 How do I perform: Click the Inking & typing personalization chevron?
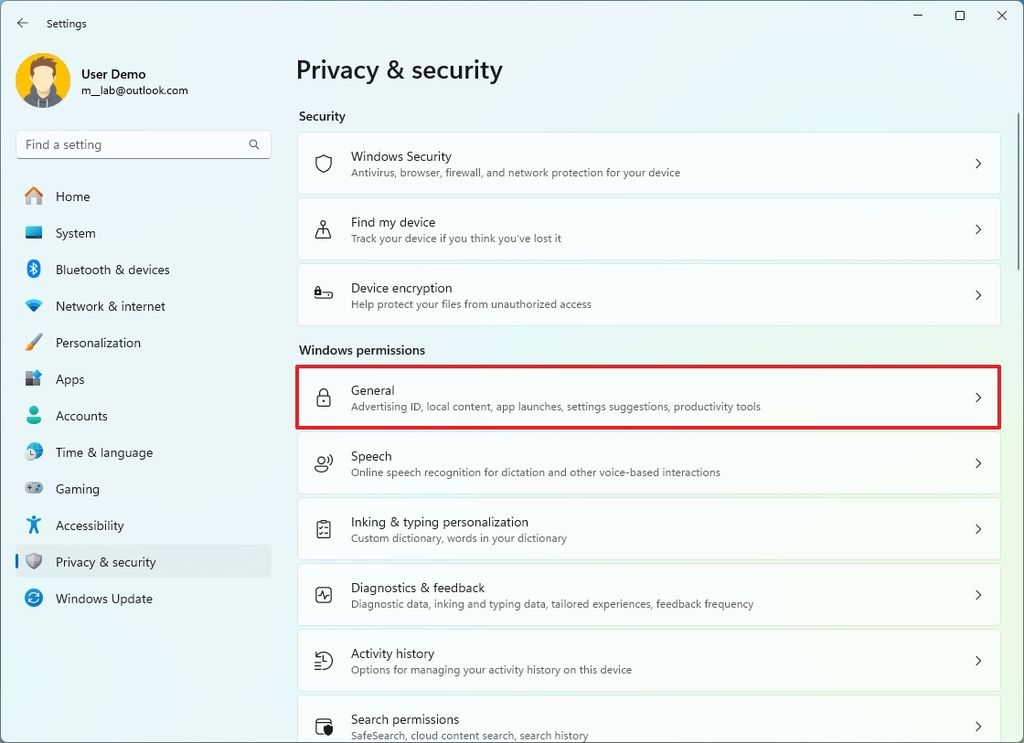978,529
